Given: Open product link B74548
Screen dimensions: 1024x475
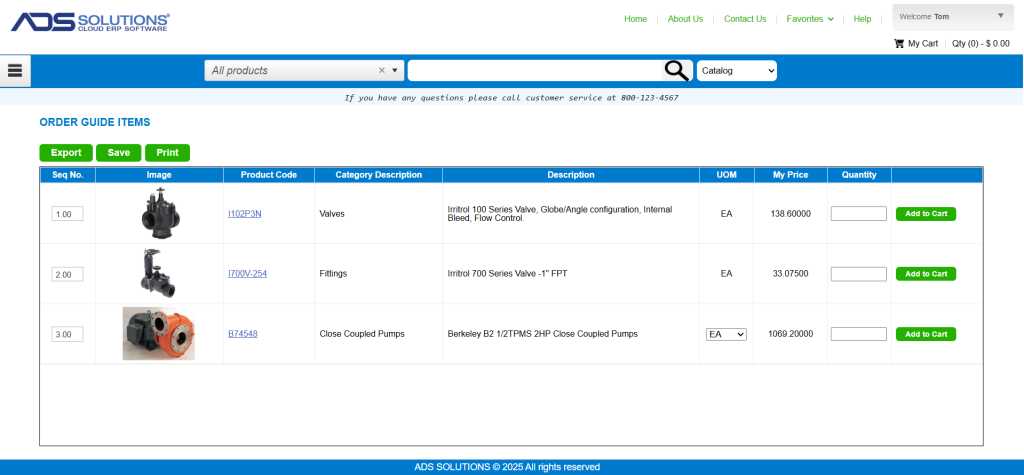Looking at the screenshot, I should click(x=242, y=334).
